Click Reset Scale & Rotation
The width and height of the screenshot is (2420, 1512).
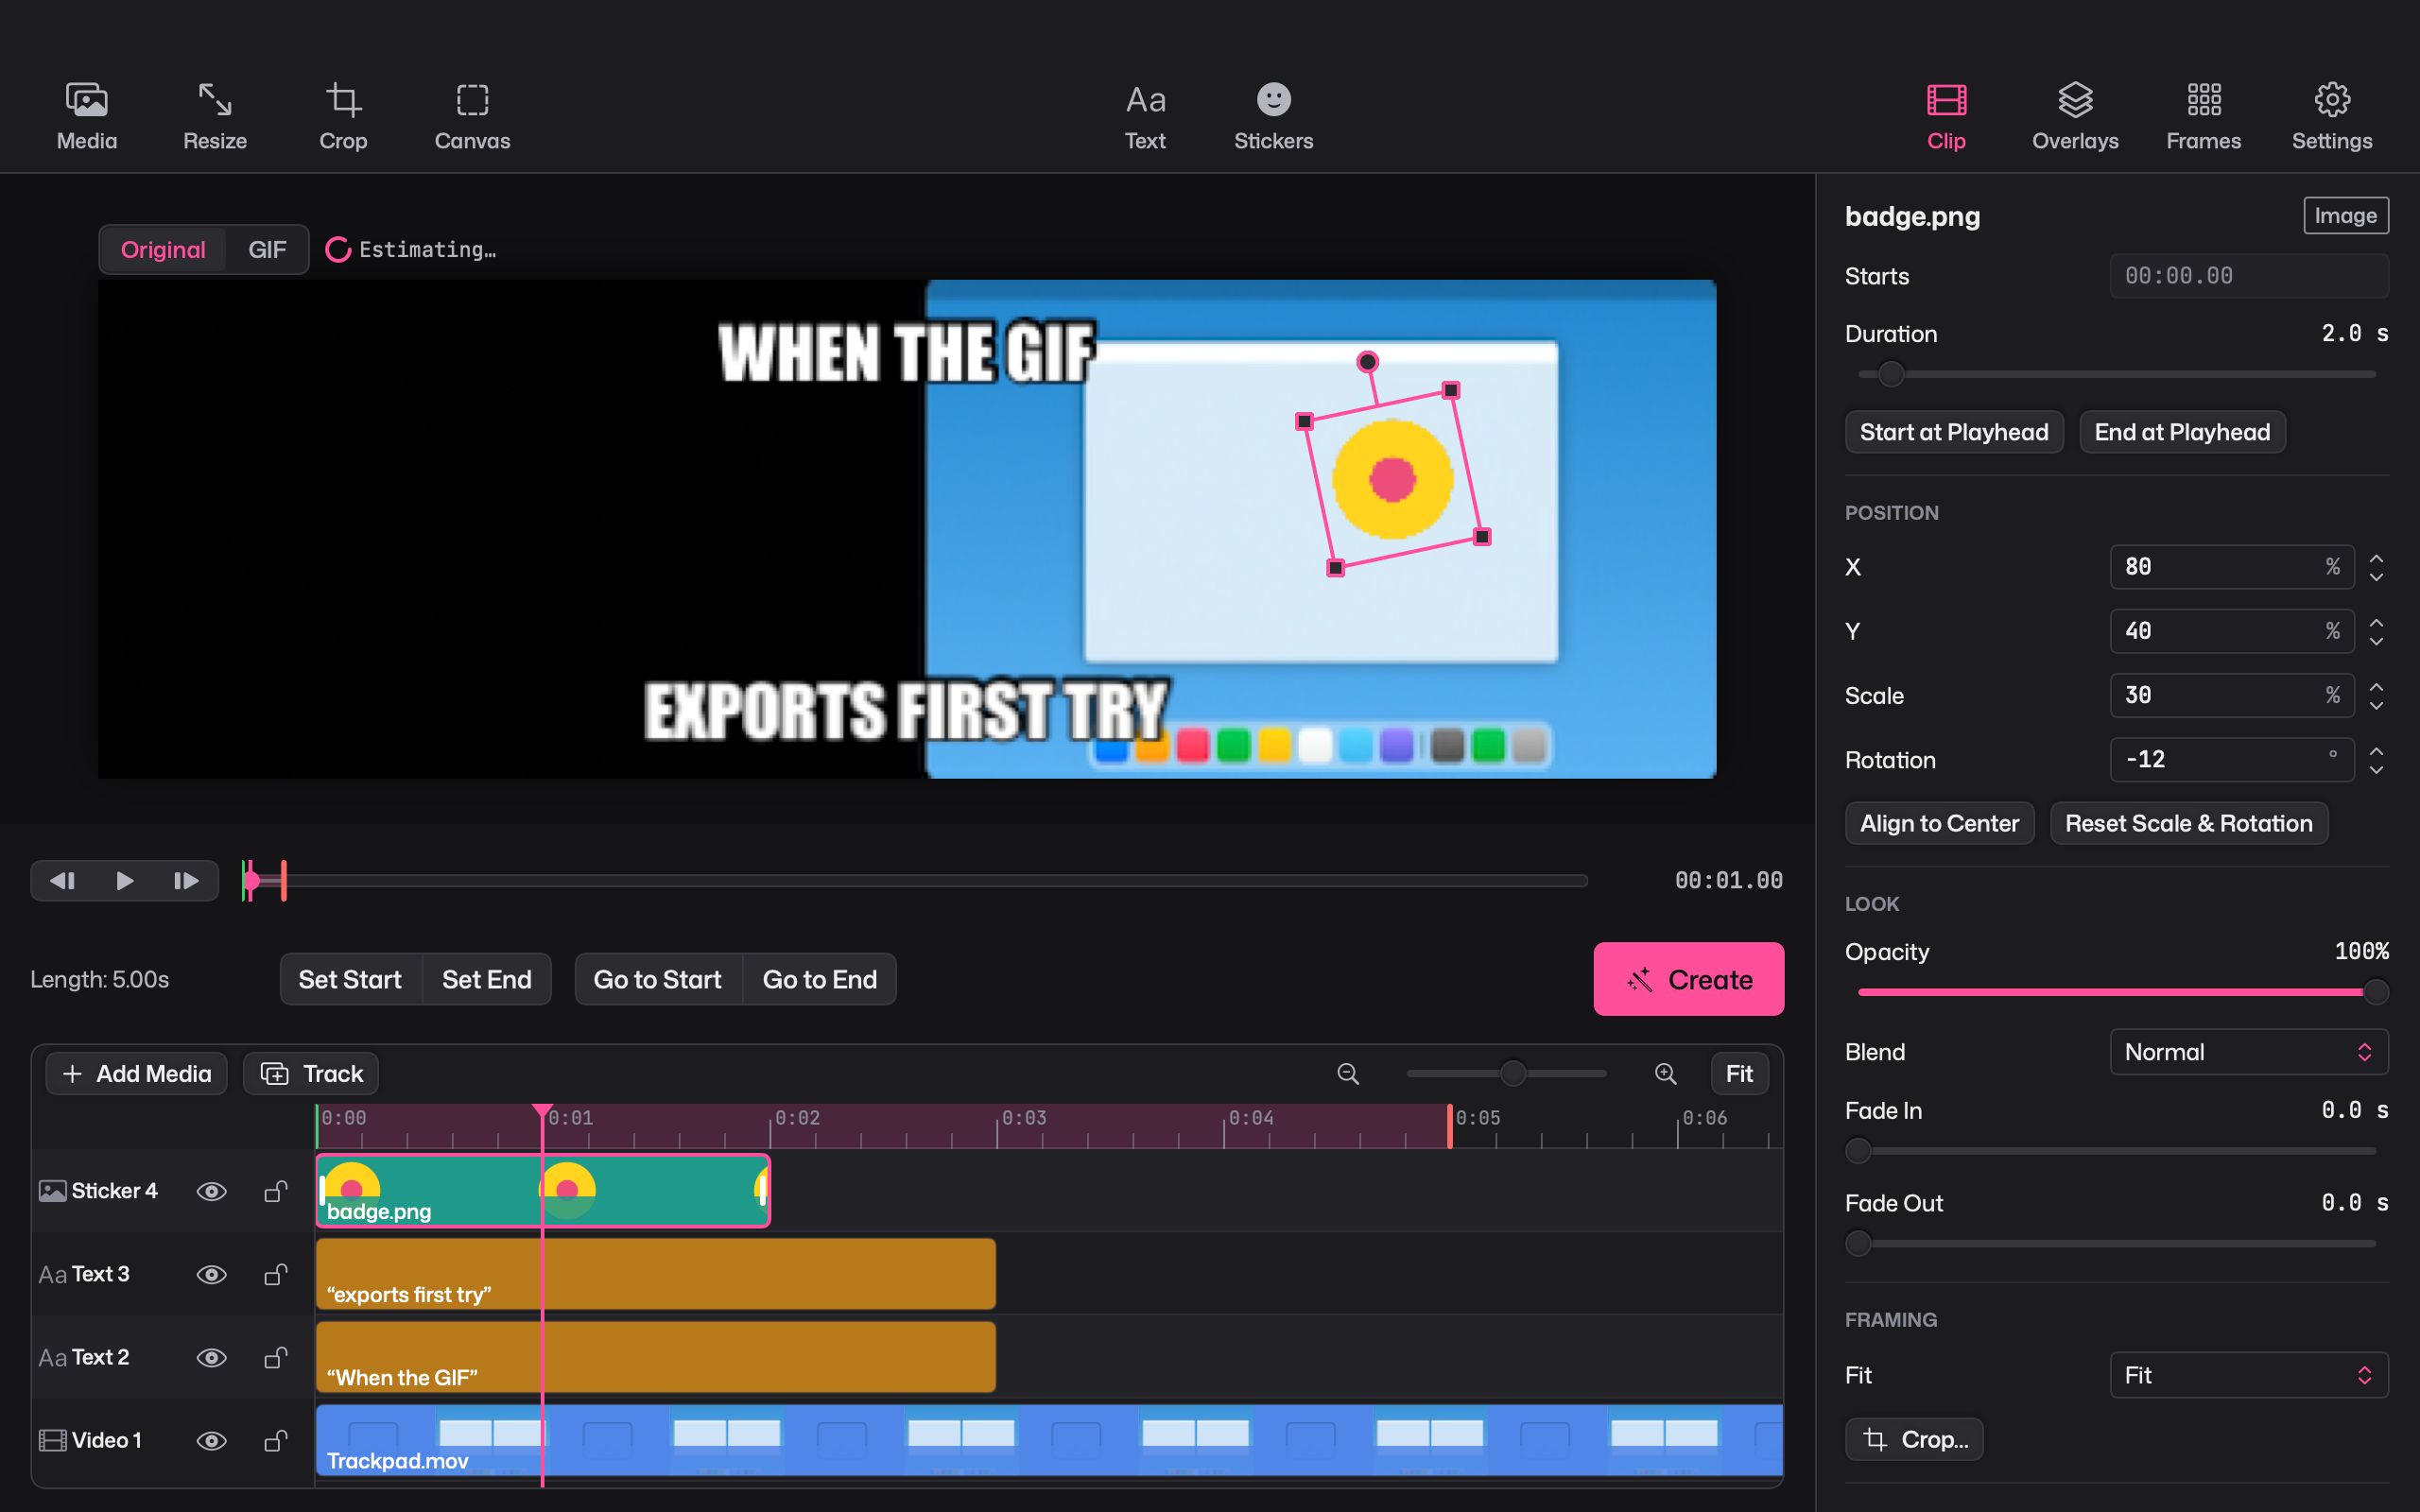point(2188,823)
